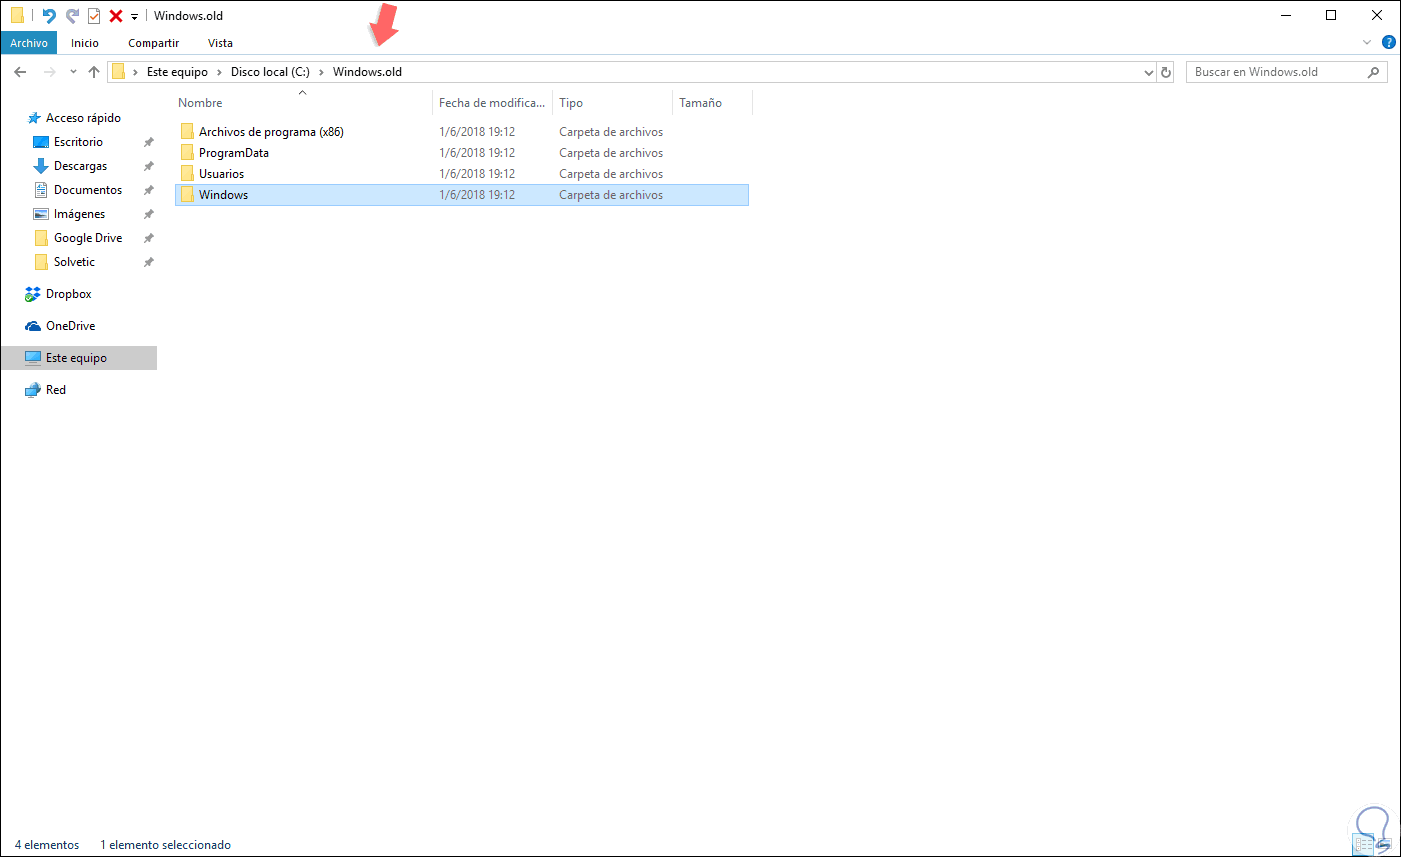Click the pin icon beside Documentos
Viewport: 1401px width, 857px height.
(148, 190)
